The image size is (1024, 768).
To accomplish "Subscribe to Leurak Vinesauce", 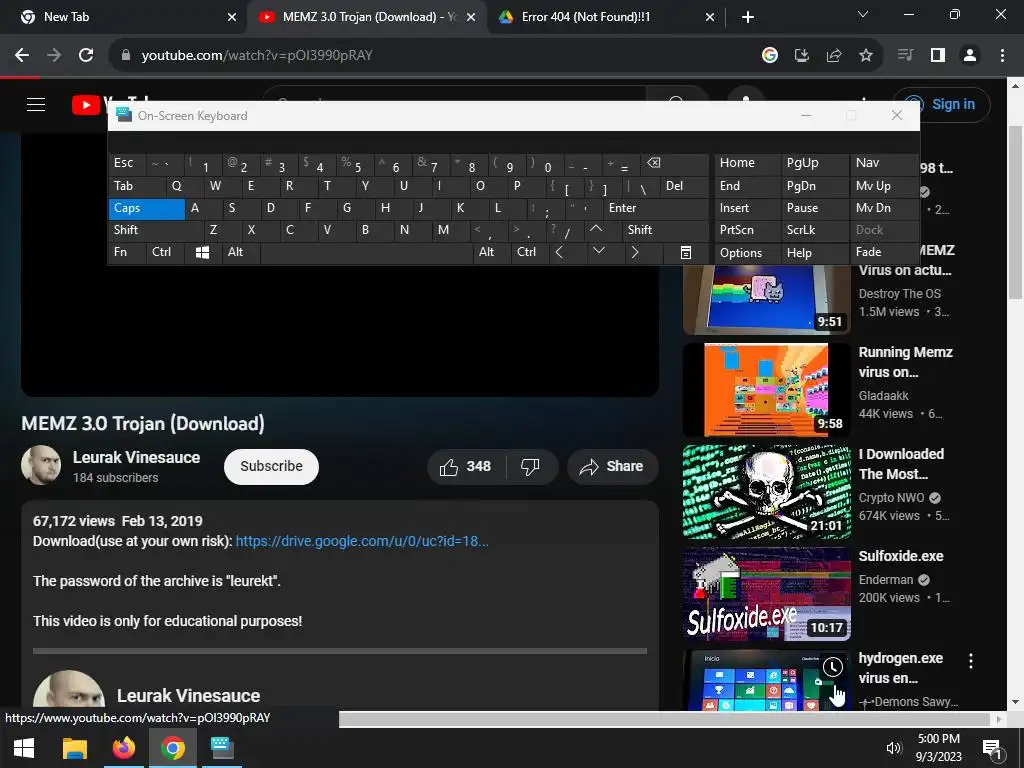I will point(272,466).
